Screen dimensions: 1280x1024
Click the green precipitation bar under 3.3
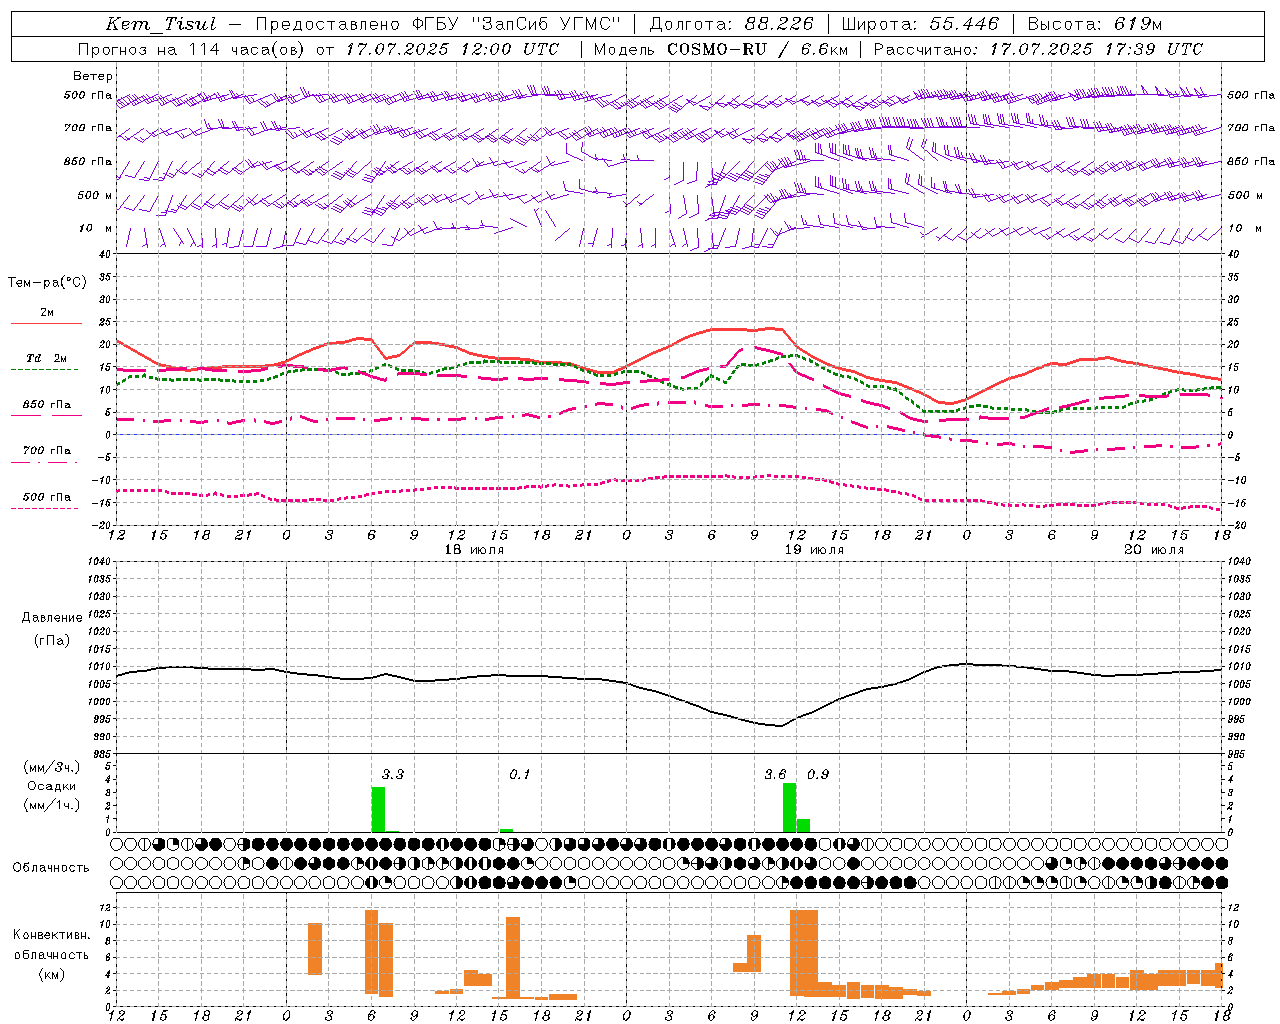pos(378,810)
